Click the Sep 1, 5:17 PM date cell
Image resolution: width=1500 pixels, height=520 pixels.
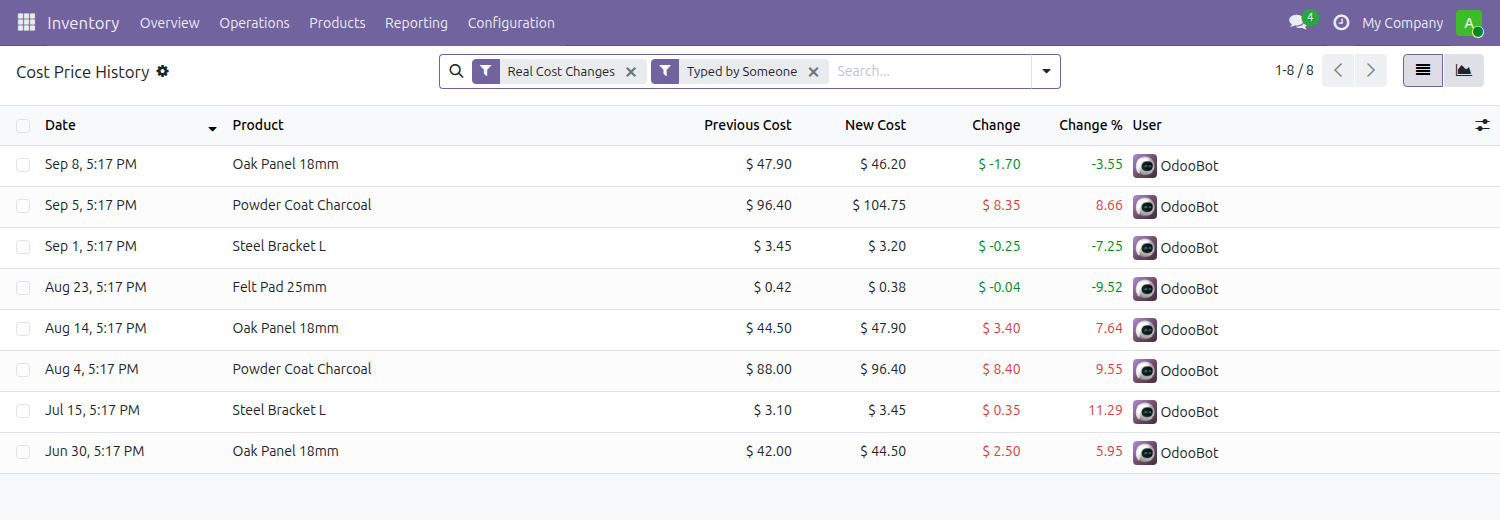click(x=91, y=246)
